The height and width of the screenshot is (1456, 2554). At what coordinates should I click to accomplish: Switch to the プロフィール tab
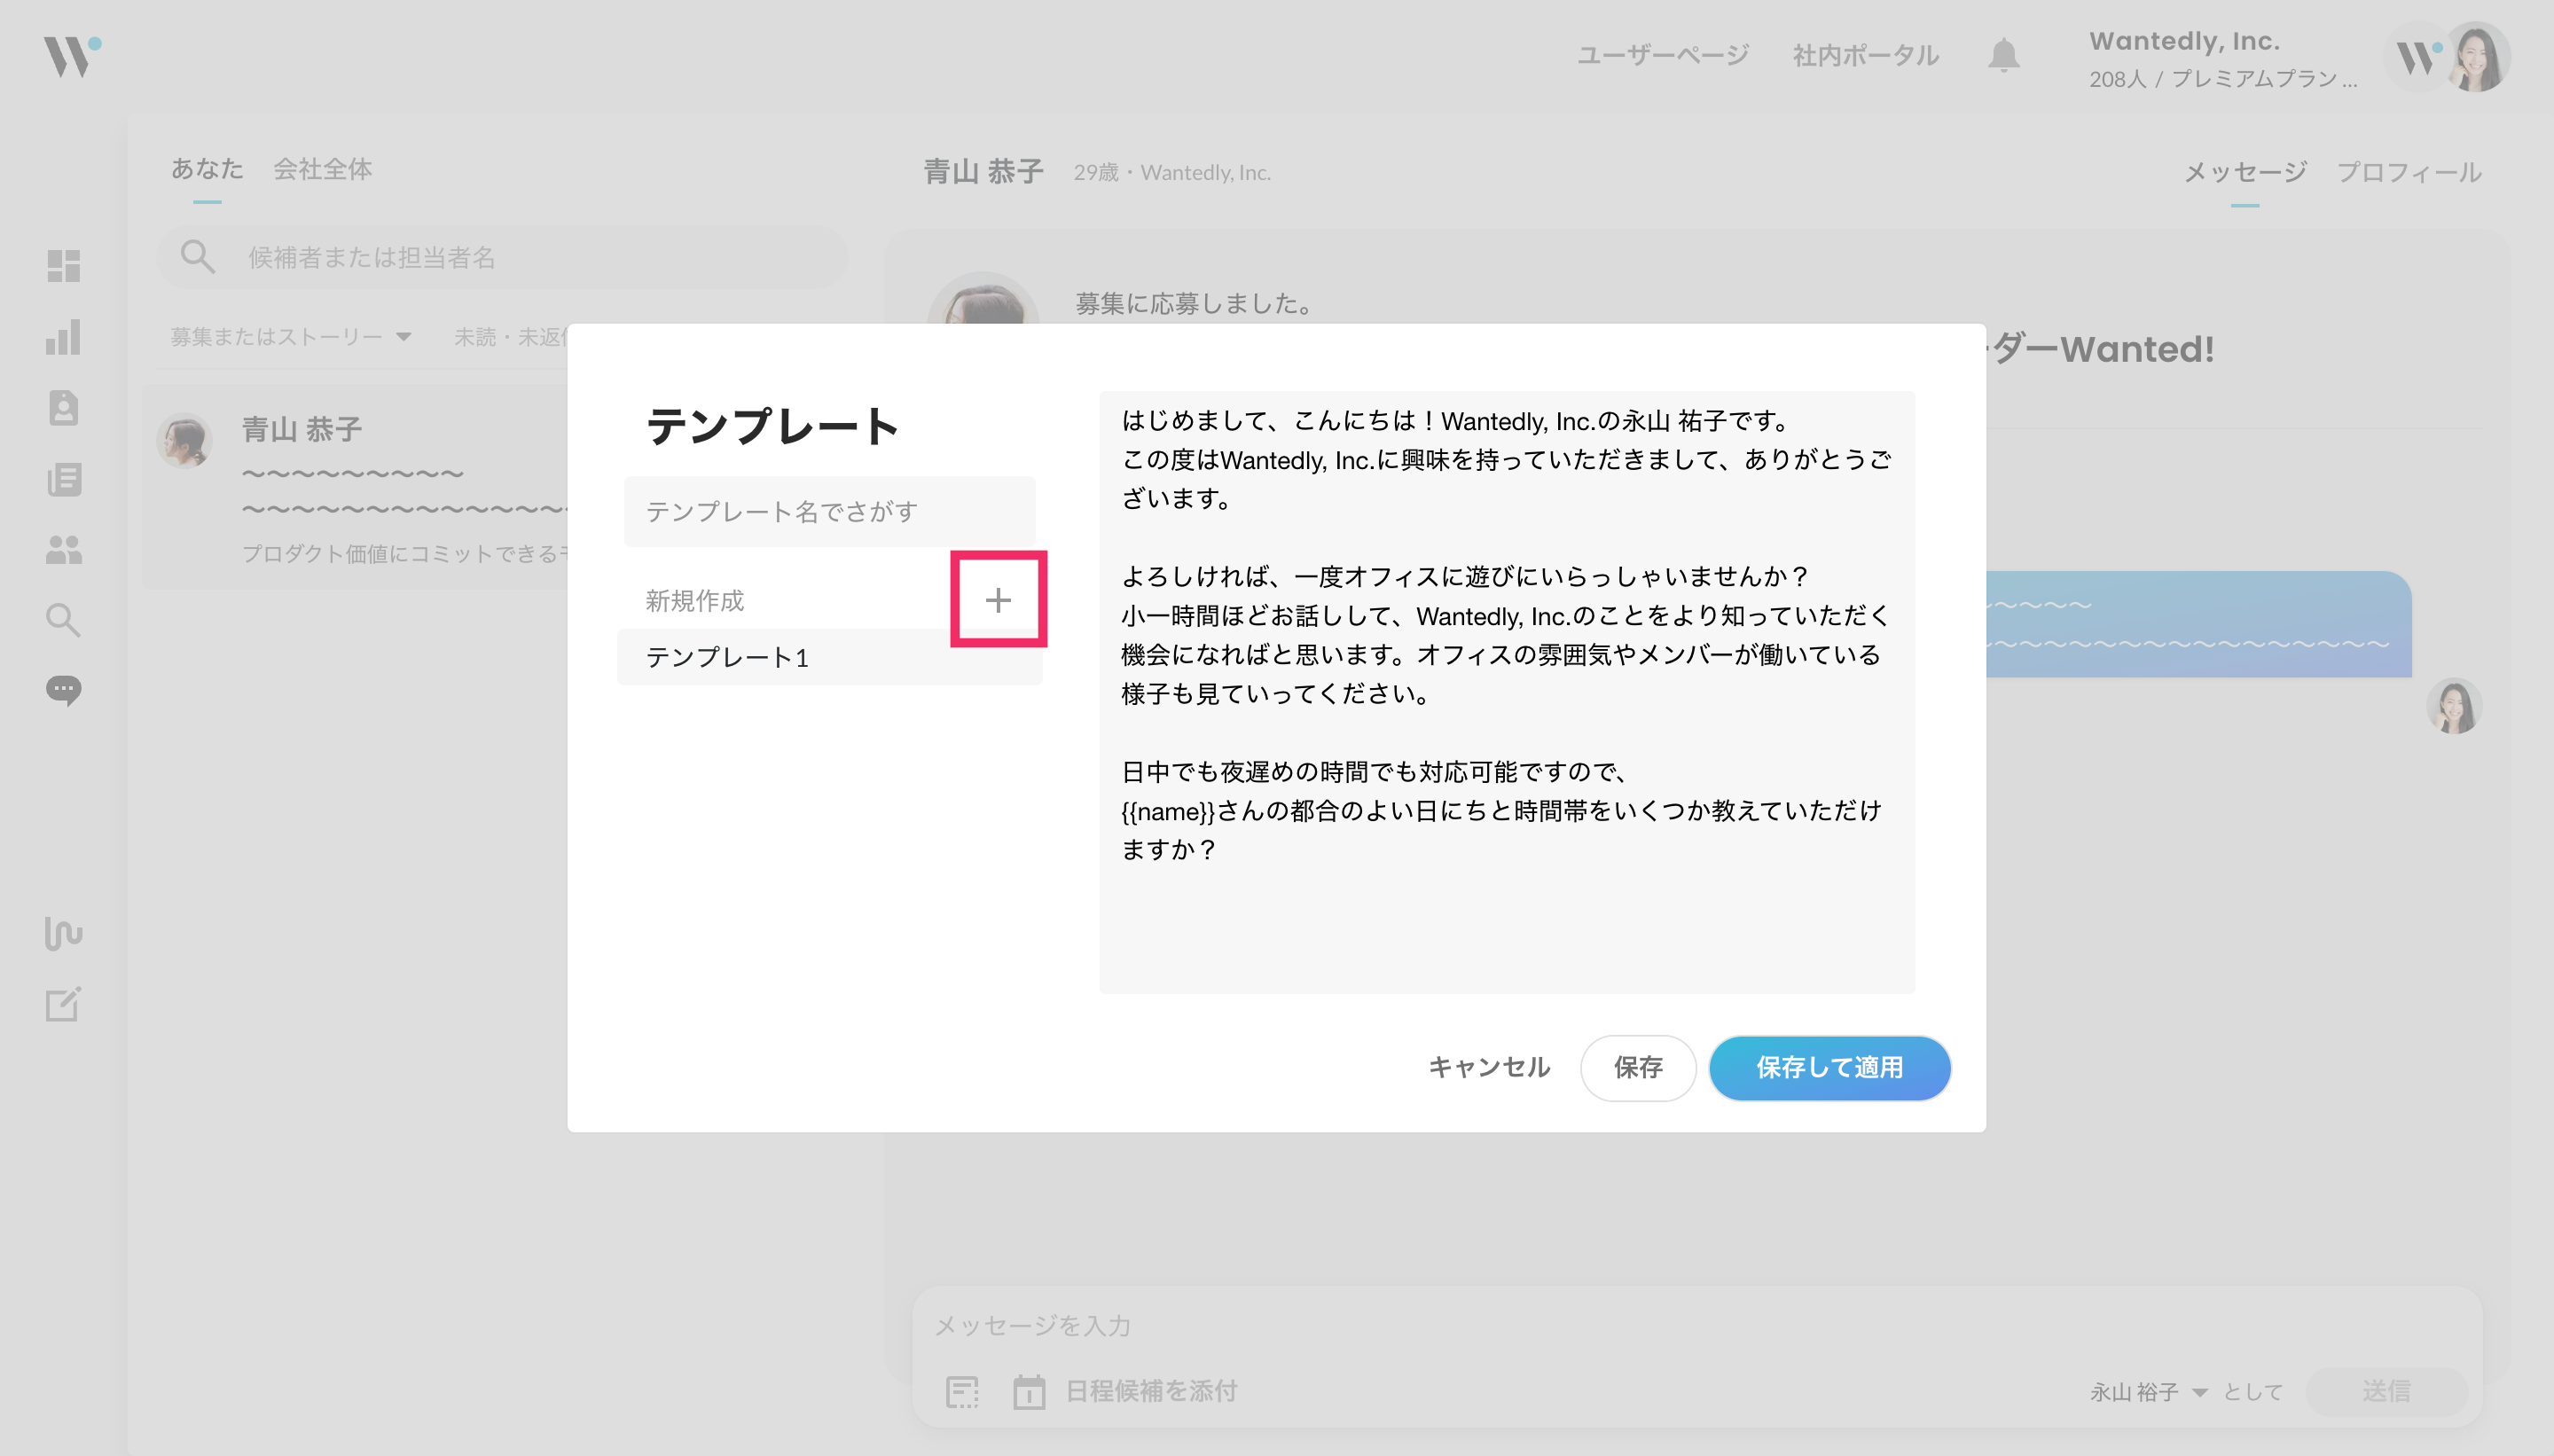2408,172
